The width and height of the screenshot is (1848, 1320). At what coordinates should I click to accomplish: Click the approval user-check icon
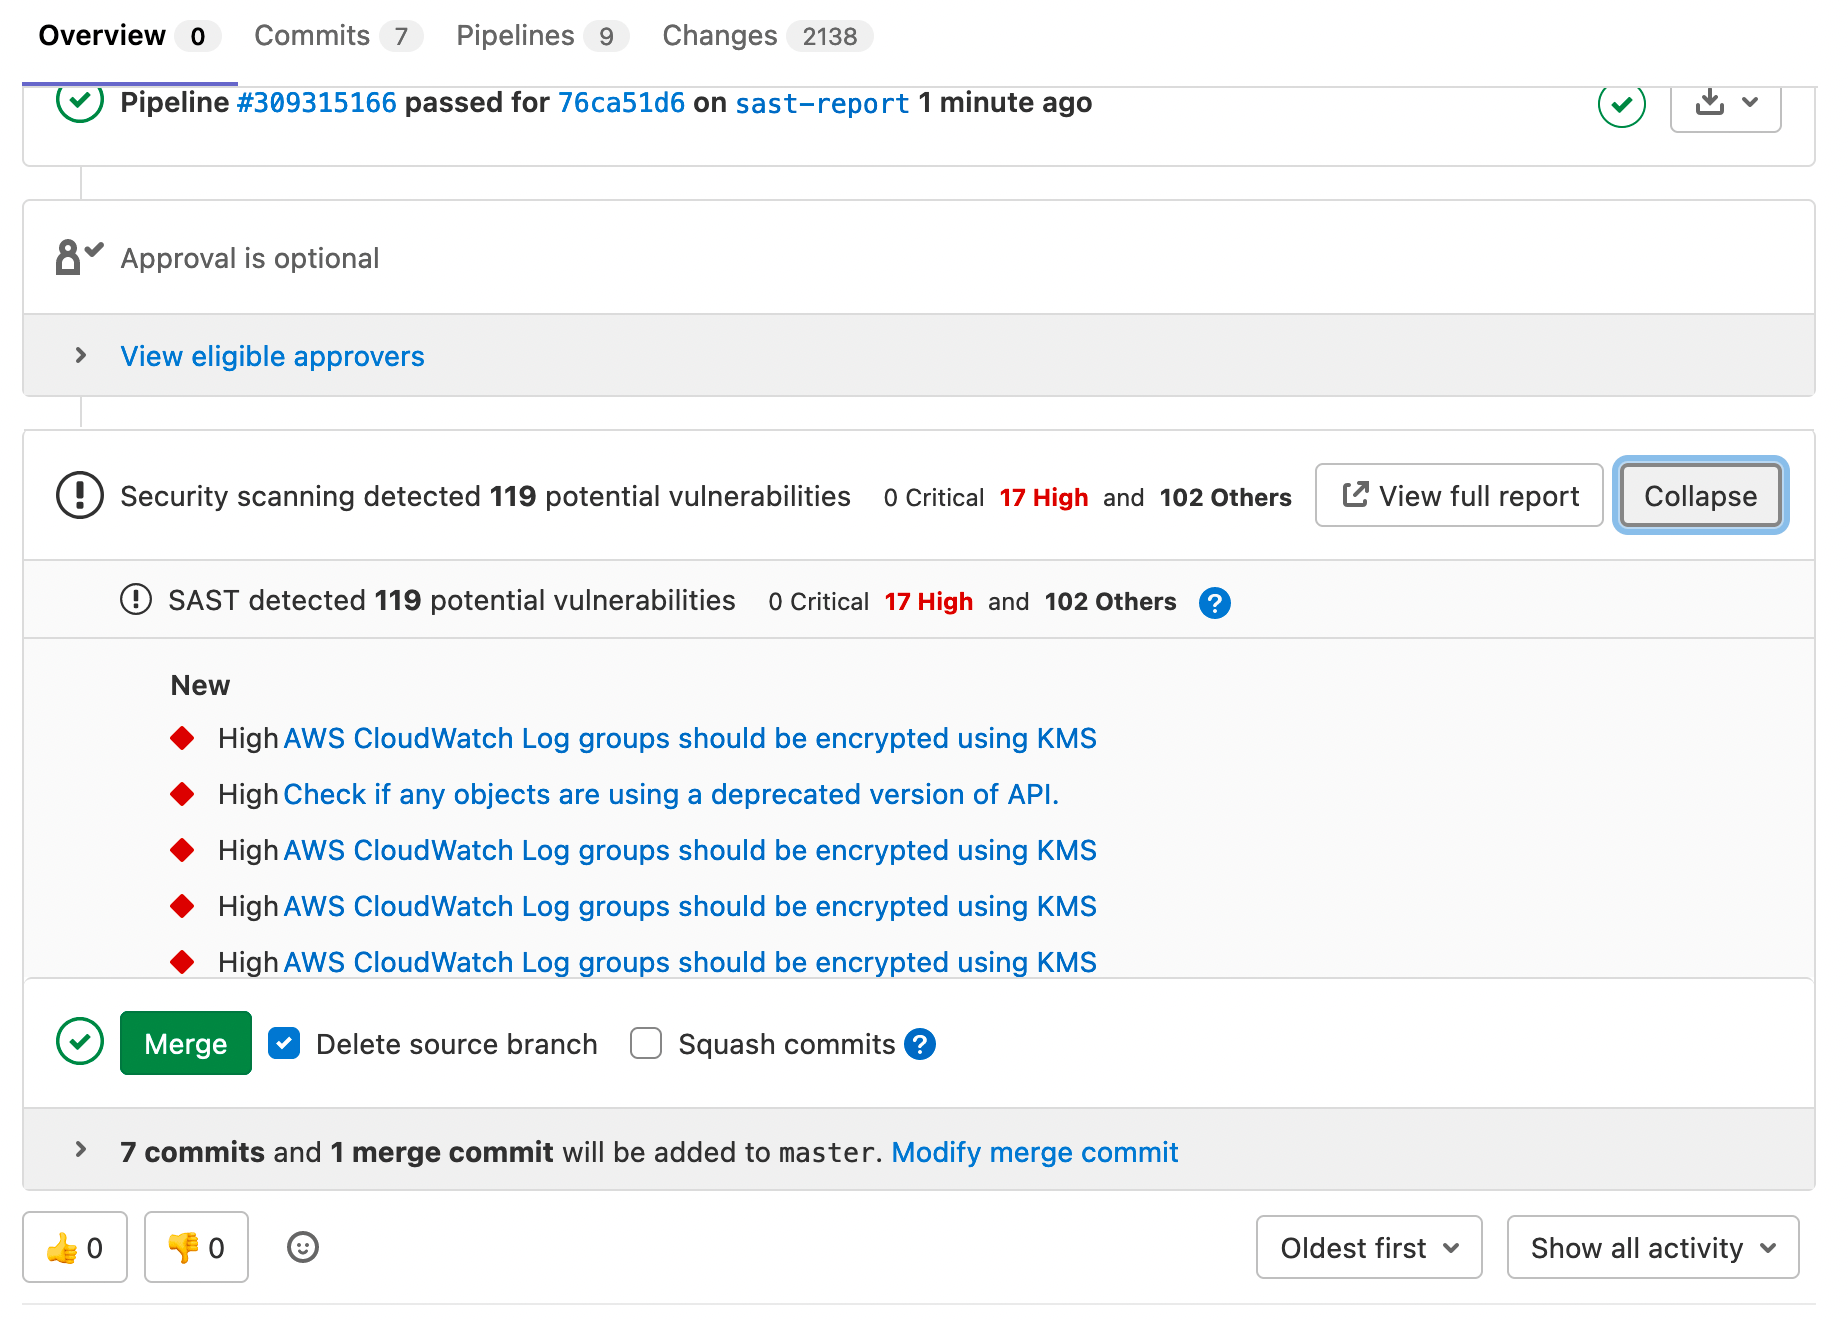coord(75,256)
